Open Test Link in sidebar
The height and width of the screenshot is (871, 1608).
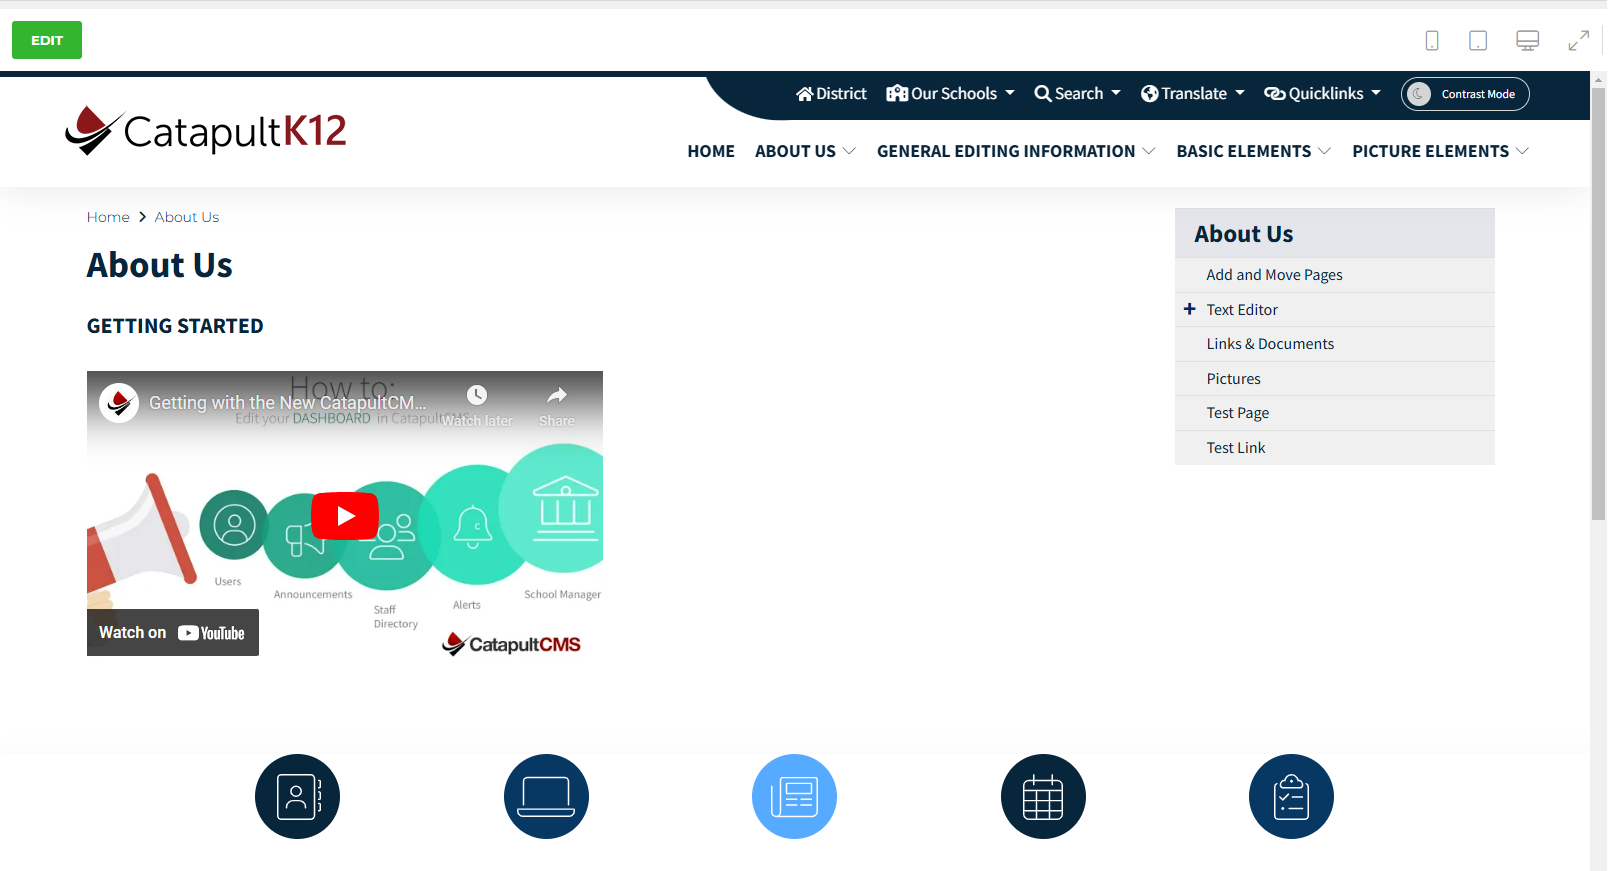click(x=1235, y=448)
